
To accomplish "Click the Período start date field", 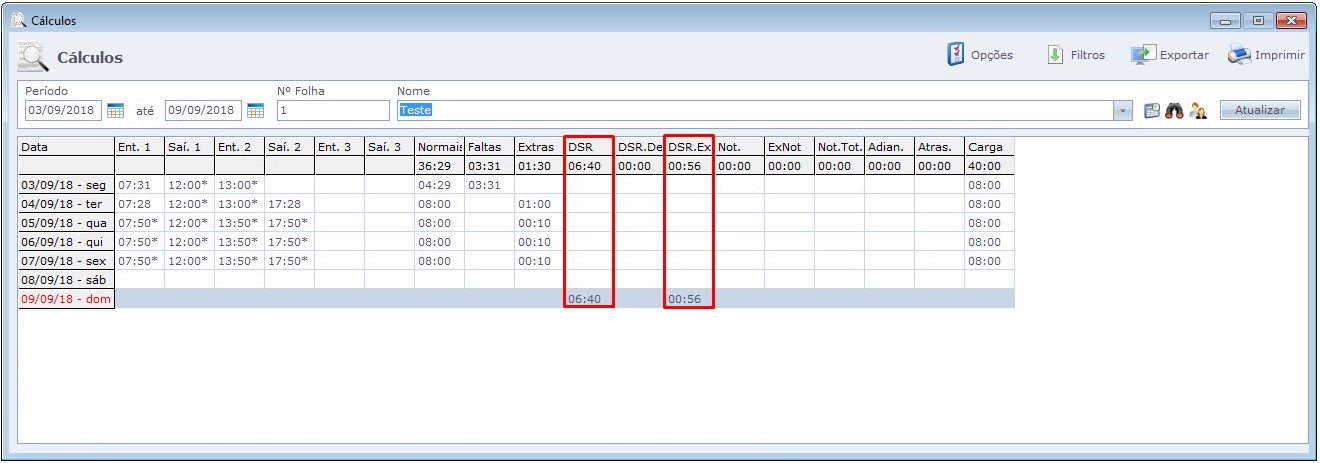I will click(62, 110).
